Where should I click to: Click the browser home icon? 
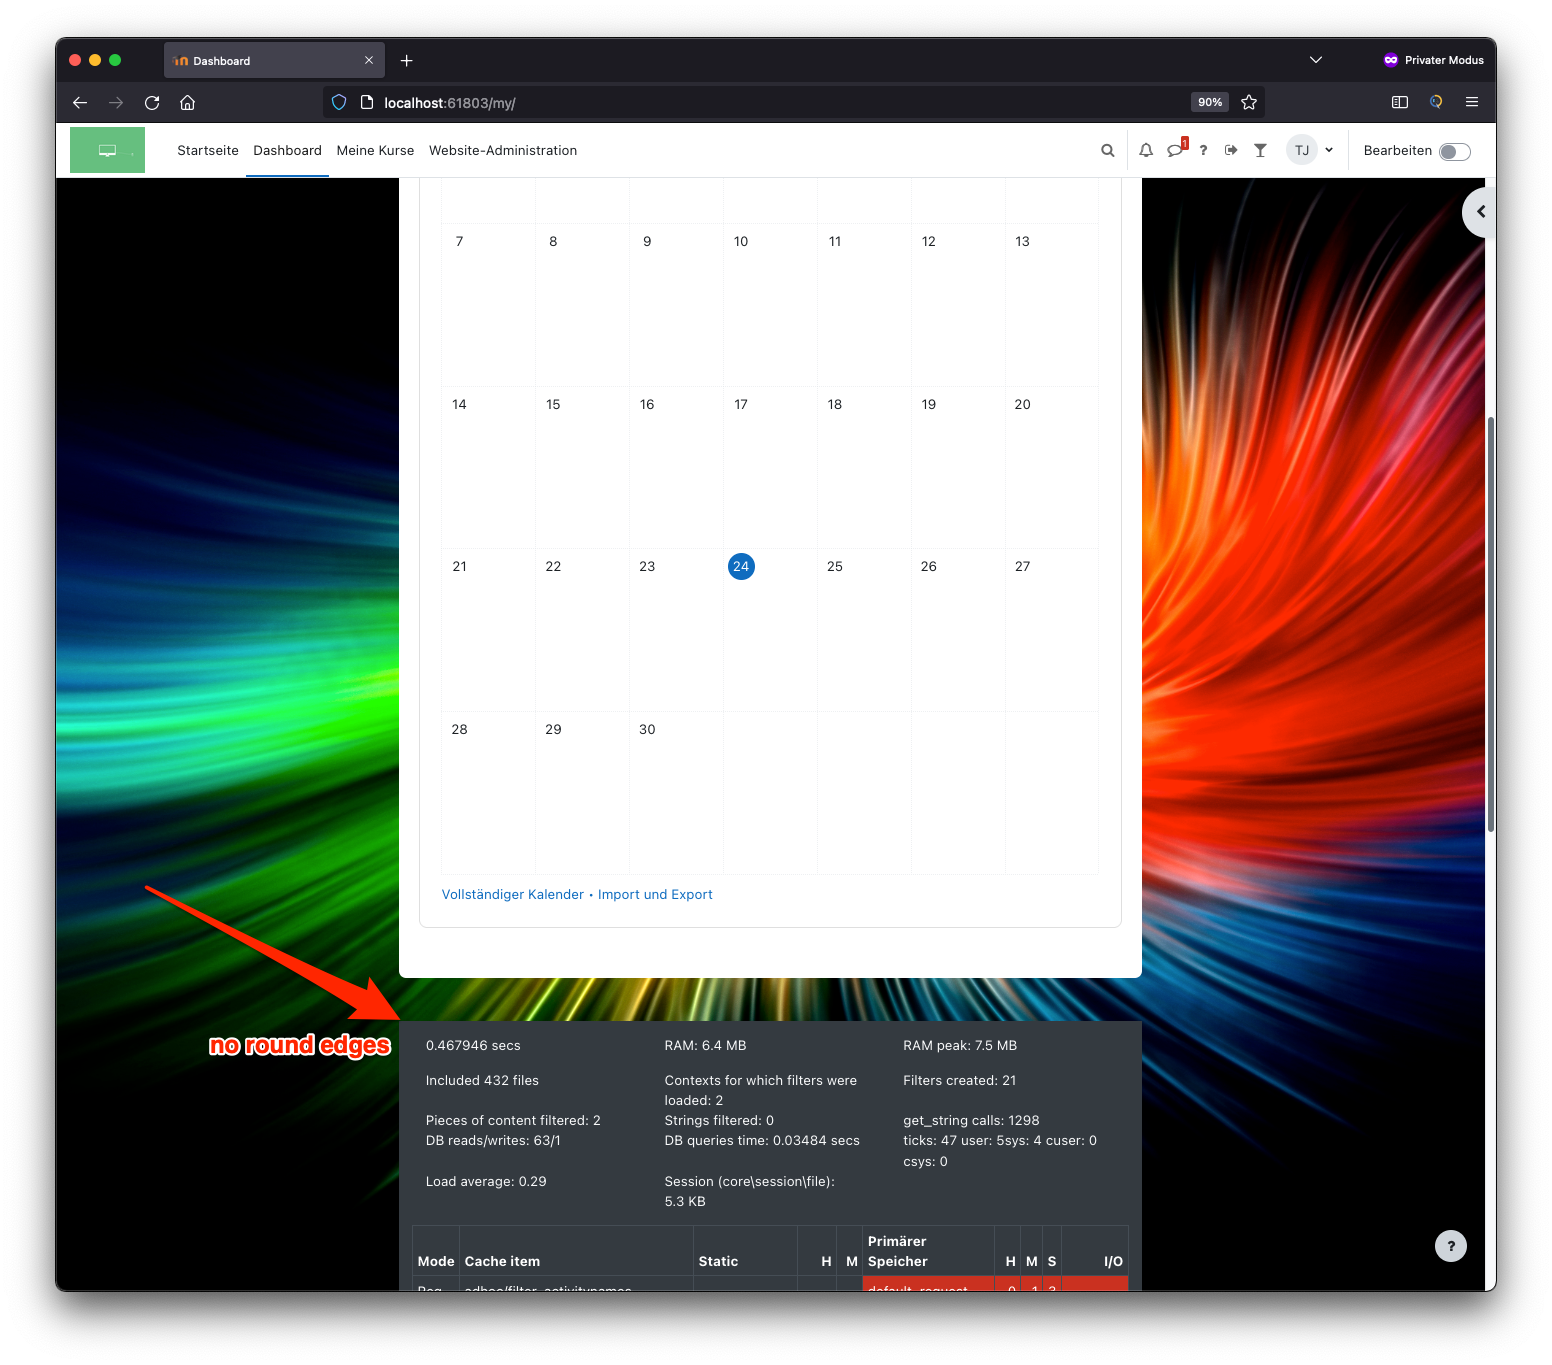click(x=187, y=102)
